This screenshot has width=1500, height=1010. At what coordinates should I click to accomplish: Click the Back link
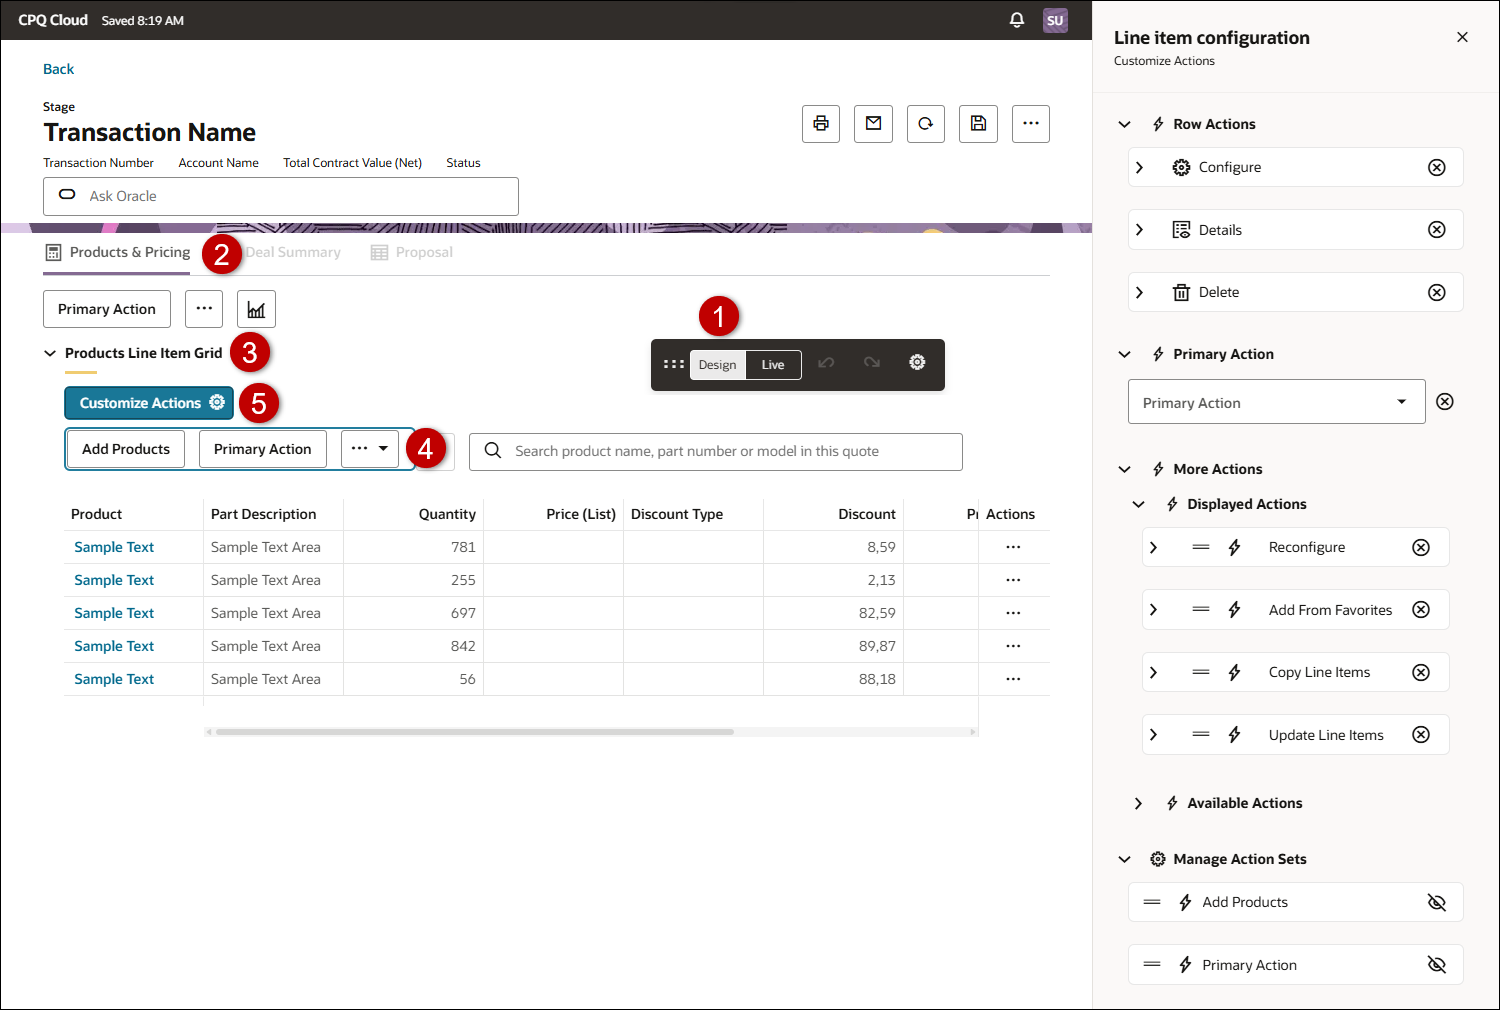(58, 68)
